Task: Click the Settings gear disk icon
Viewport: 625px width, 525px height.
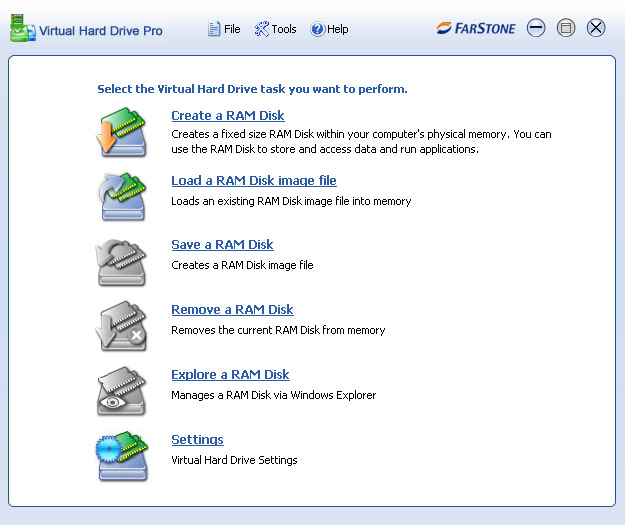Action: coord(122,456)
